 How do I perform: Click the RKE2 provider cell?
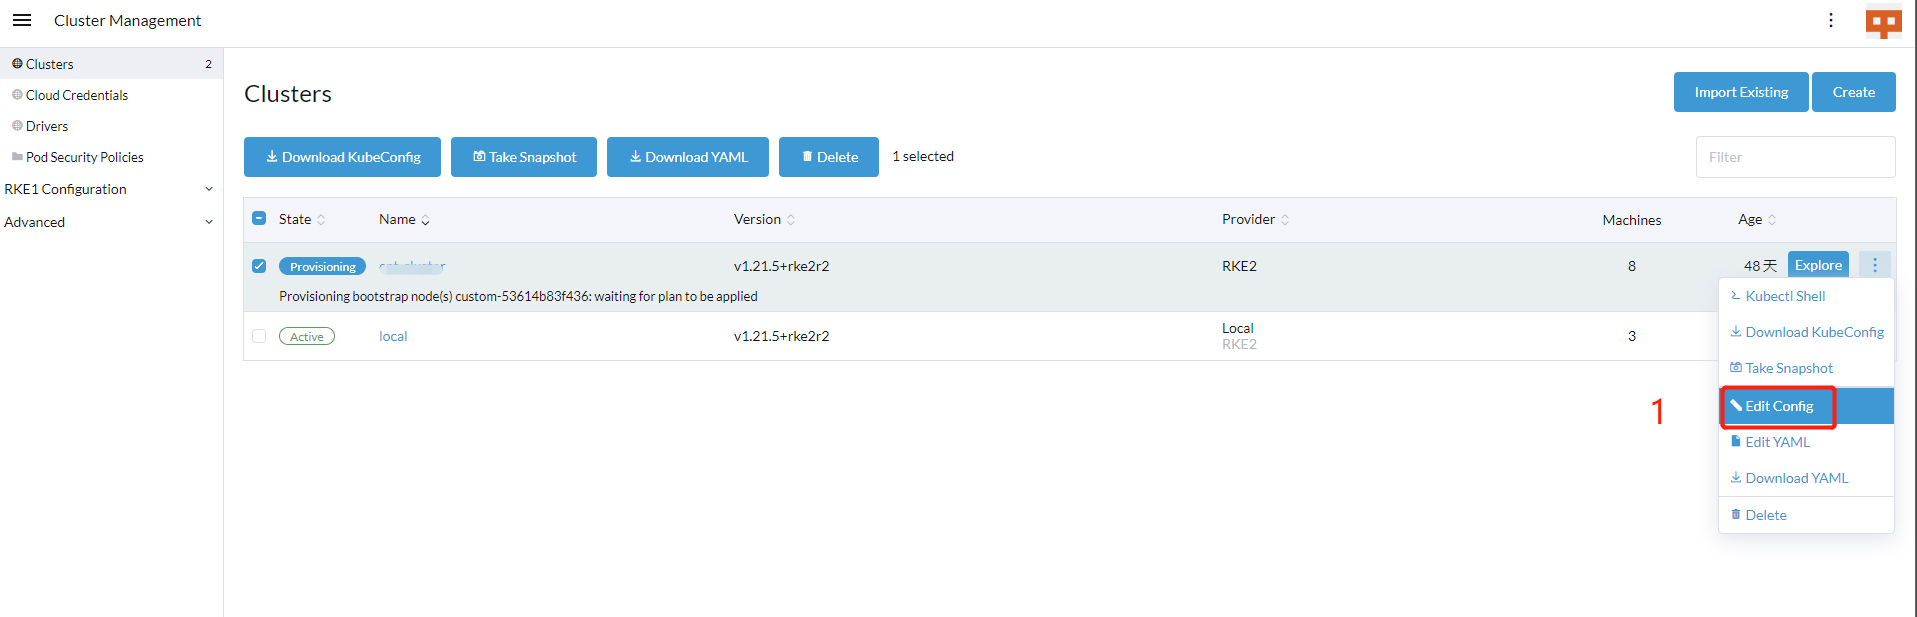1239,266
